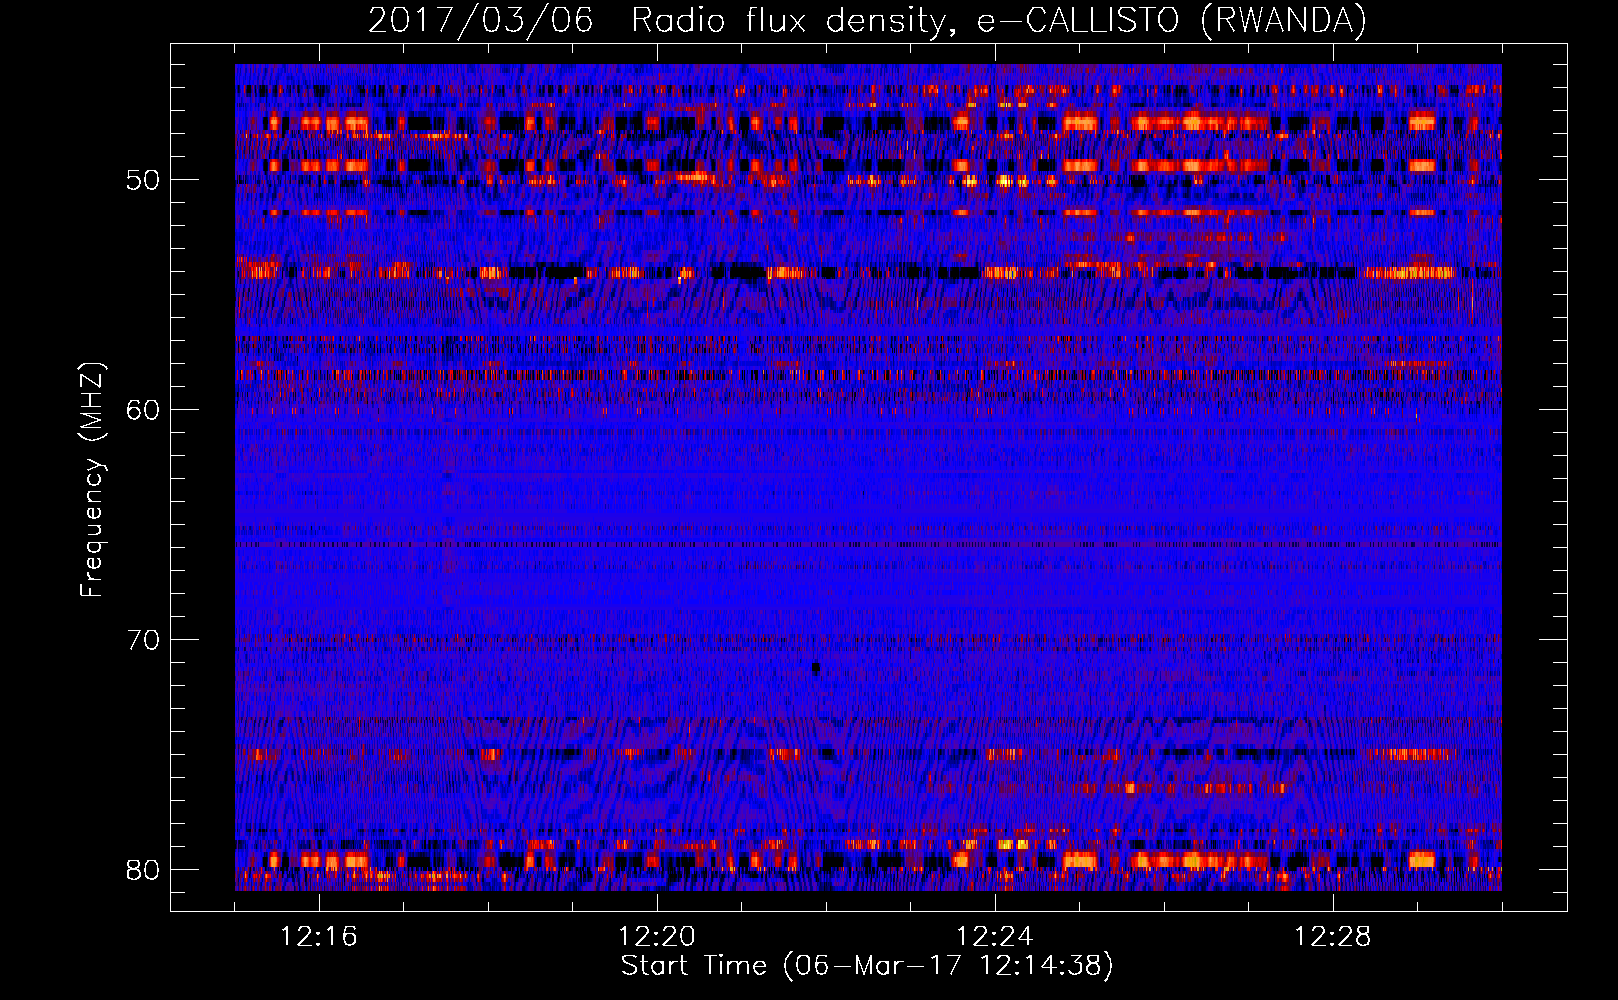Image resolution: width=1618 pixels, height=1000 pixels.
Task: Click the small black dot near 71 MHz
Action: [816, 667]
